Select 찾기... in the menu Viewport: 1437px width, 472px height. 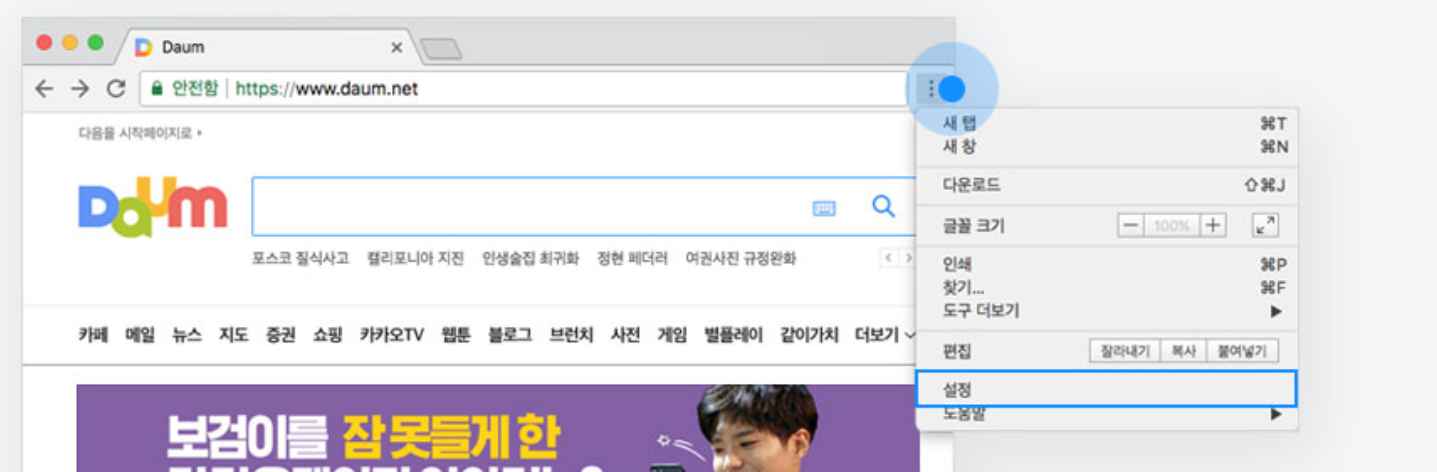[1107, 288]
